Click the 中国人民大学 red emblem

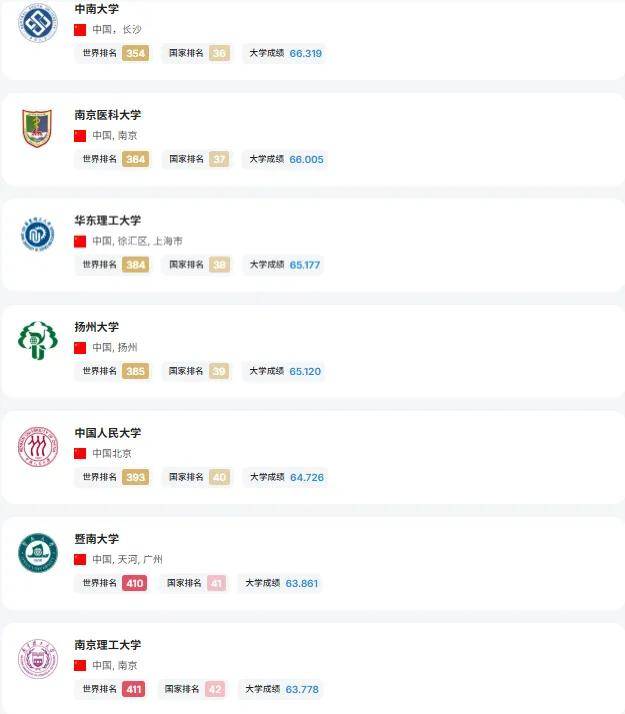(38, 447)
